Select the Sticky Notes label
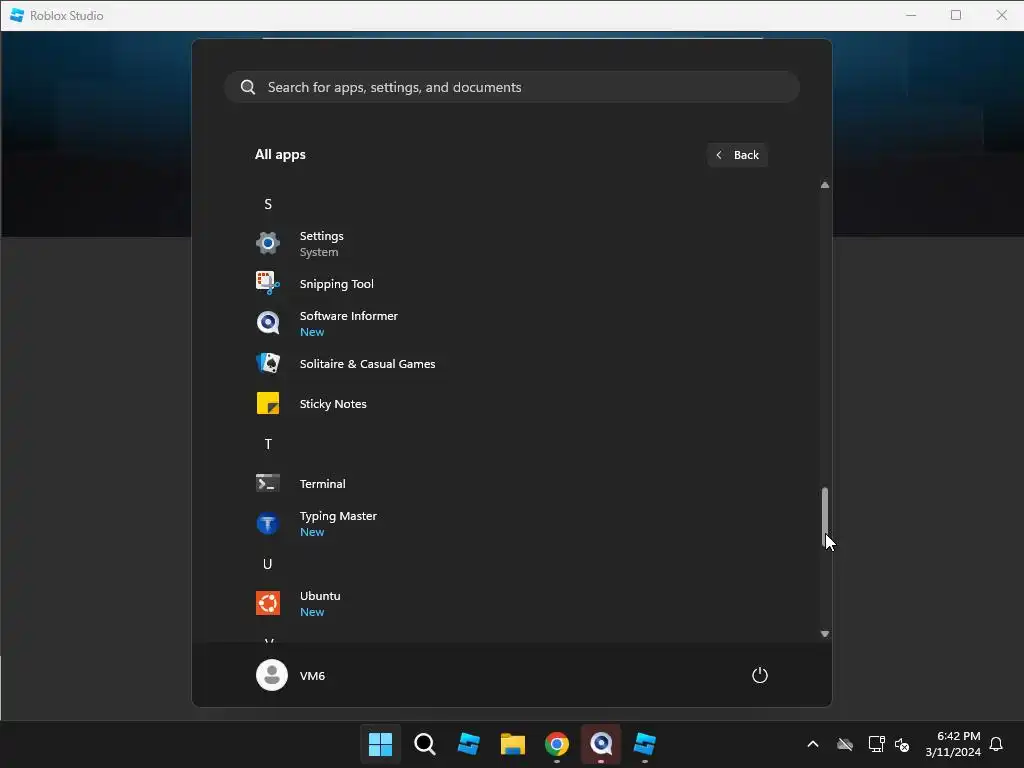This screenshot has width=1024, height=768. (333, 404)
